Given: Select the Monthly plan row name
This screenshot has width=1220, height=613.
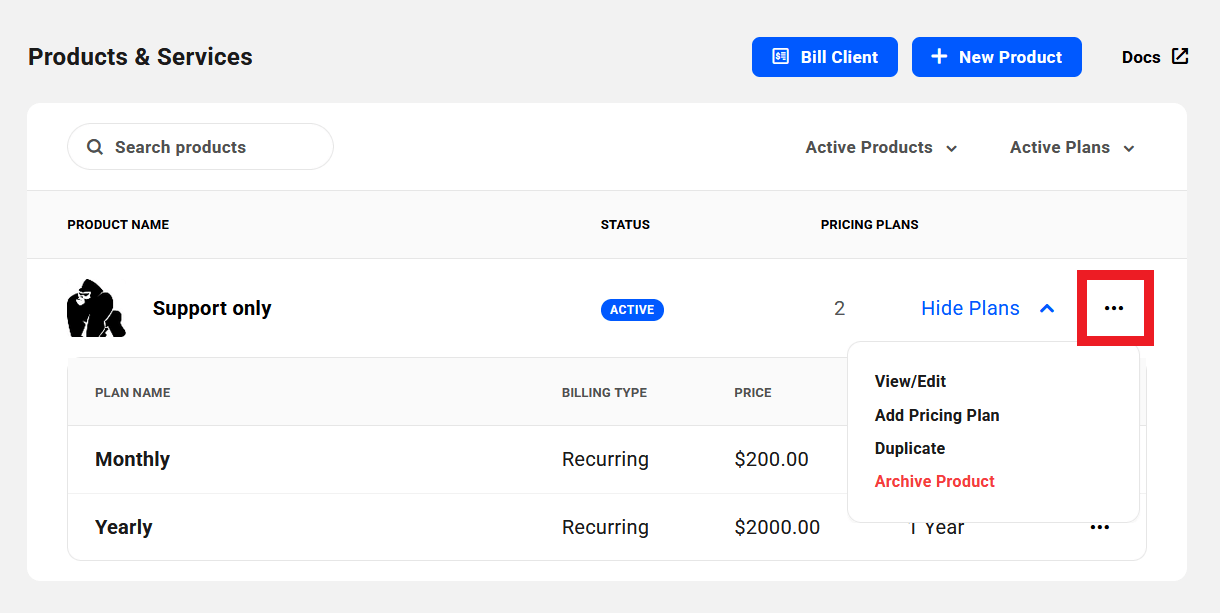Looking at the screenshot, I should [x=132, y=459].
